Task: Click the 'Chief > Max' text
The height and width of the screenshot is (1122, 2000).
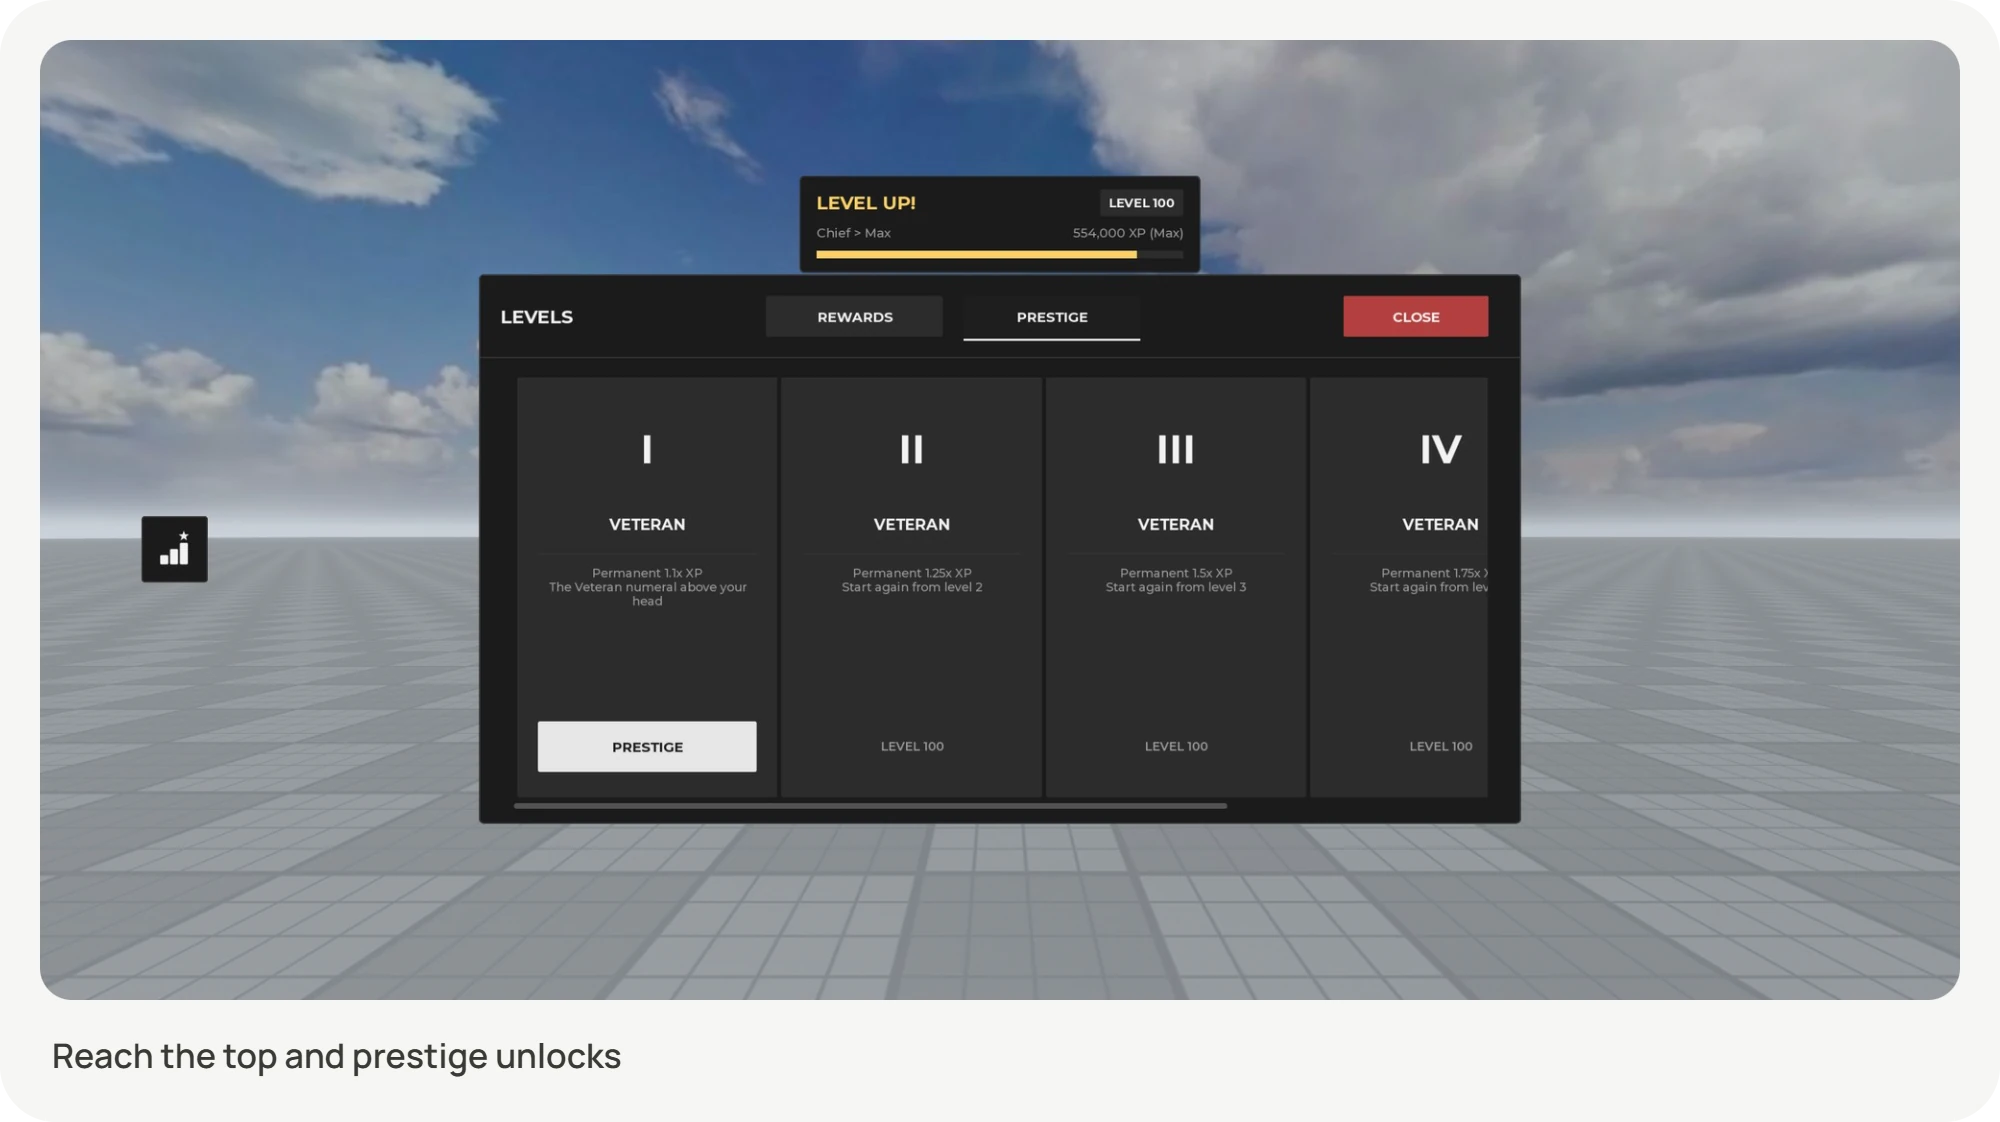Action: (x=853, y=233)
